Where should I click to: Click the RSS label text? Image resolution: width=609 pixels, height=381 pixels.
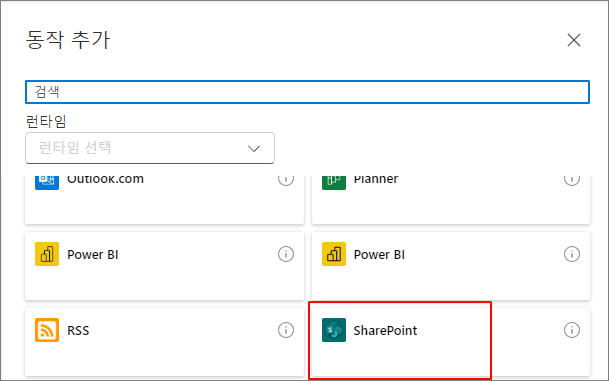point(78,331)
